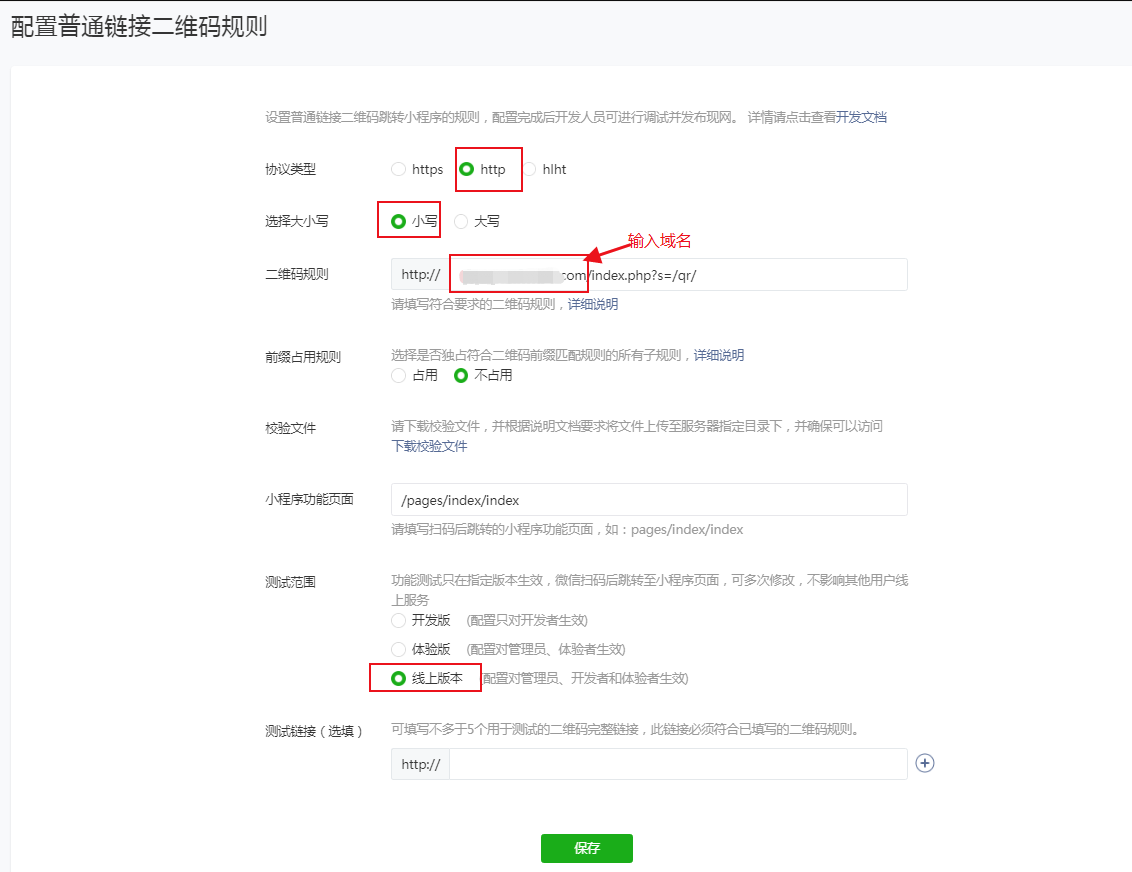1132x872 pixels.
Task: Focus the 二维码规则 URL input field
Action: point(678,274)
